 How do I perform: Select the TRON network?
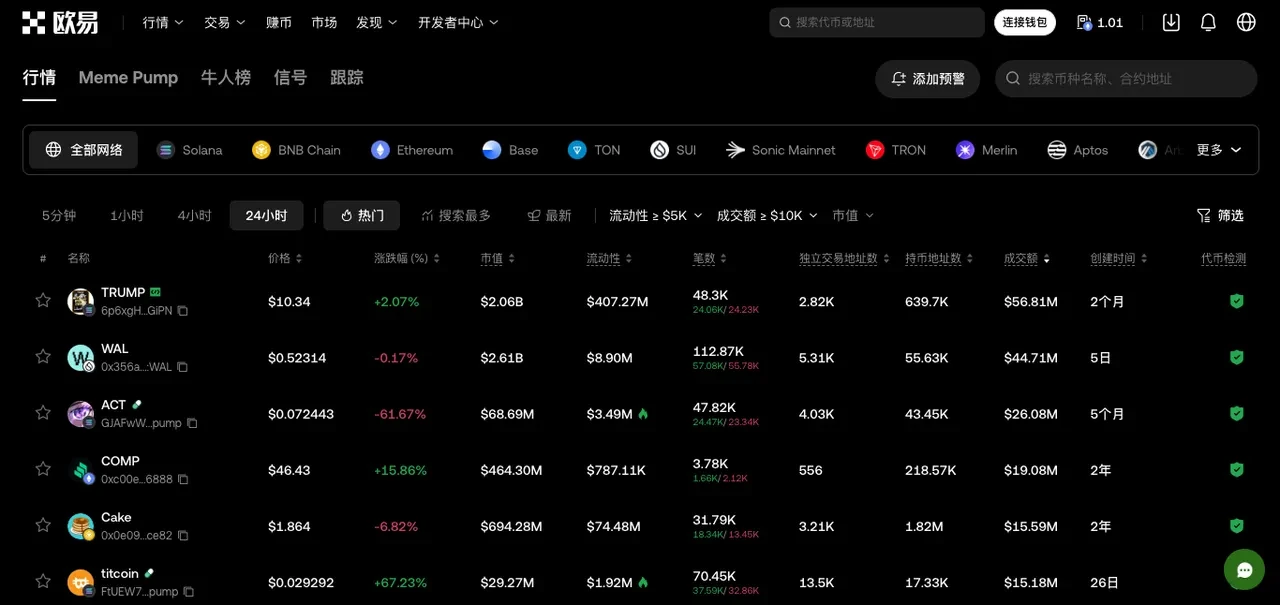coord(896,150)
